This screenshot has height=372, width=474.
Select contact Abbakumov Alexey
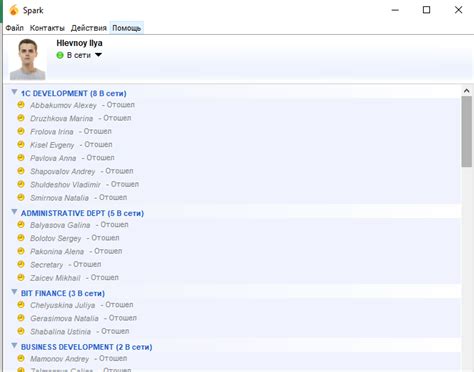pyautogui.click(x=63, y=105)
